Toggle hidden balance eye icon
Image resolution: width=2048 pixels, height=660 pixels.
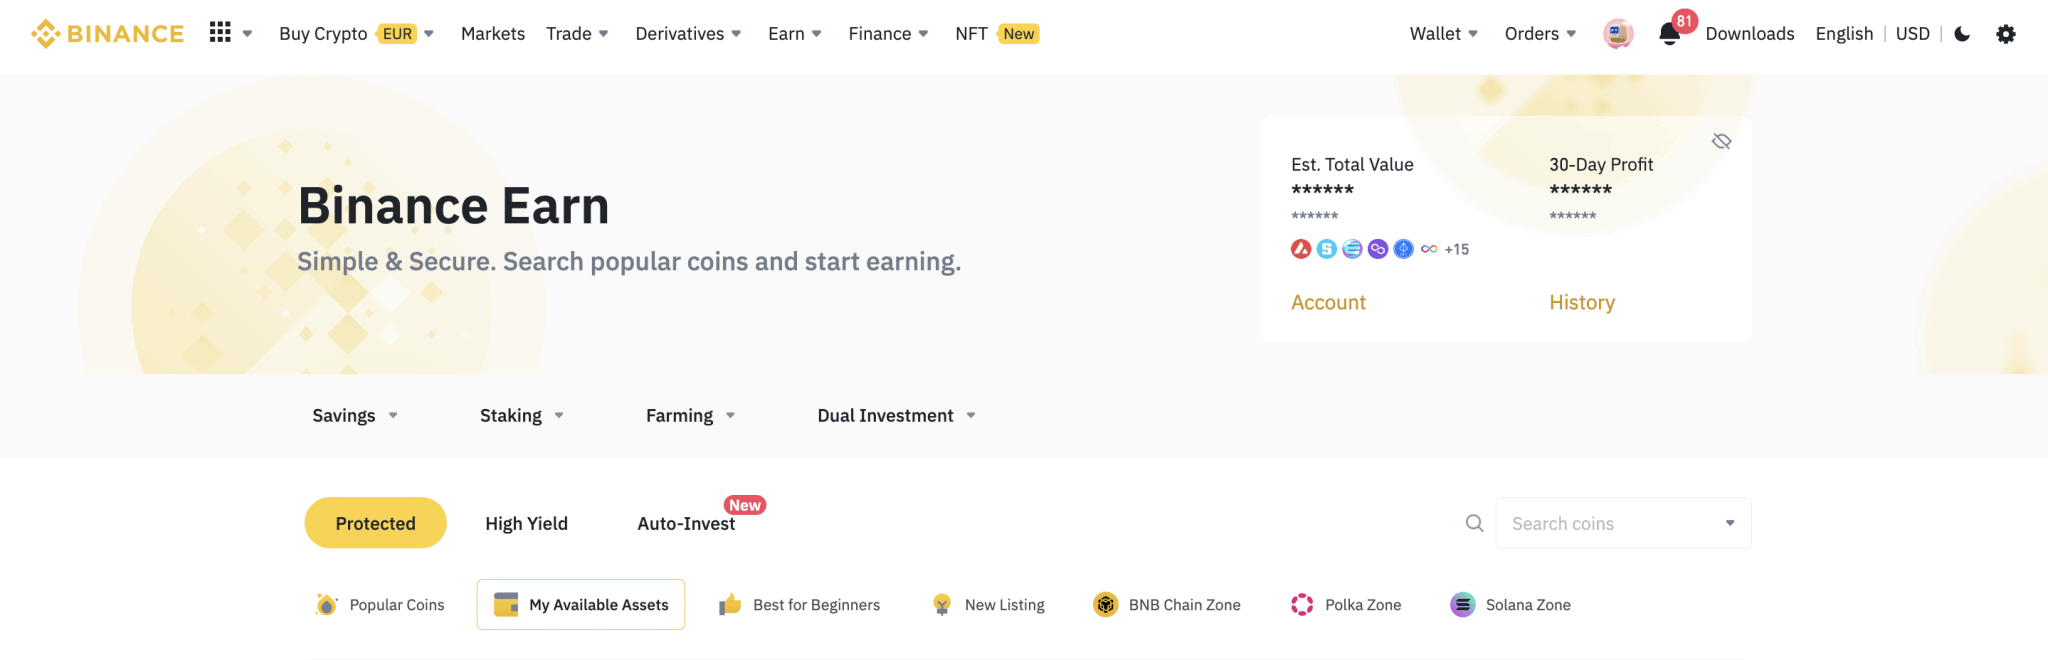(x=1721, y=141)
